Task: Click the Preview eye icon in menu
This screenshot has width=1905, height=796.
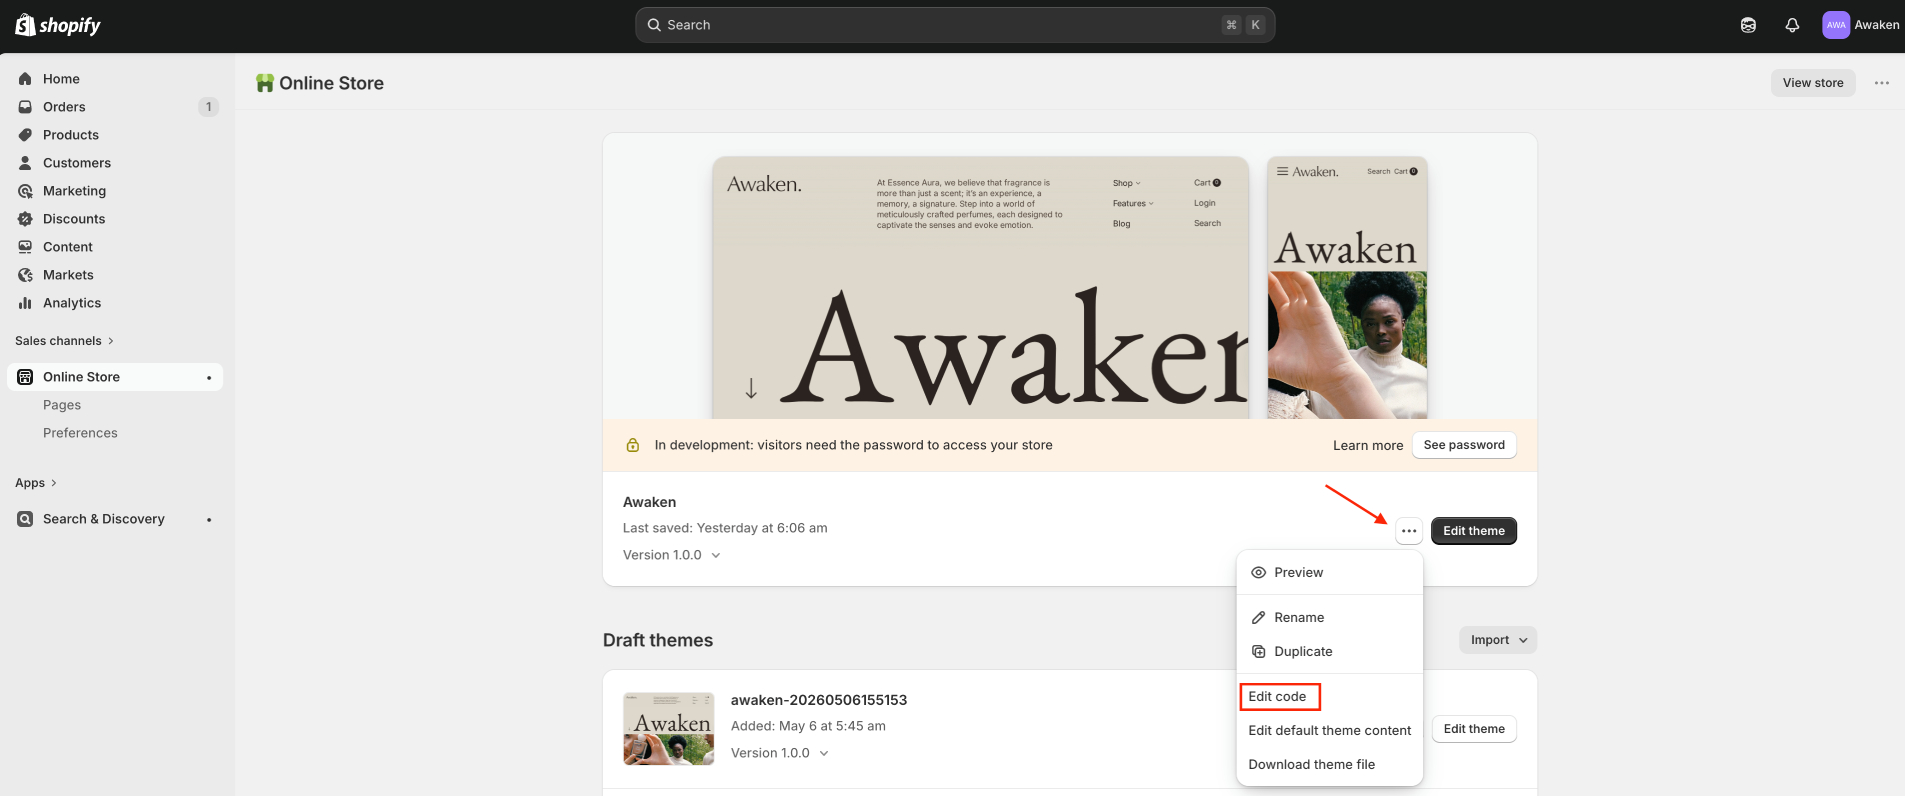Action: 1259,573
